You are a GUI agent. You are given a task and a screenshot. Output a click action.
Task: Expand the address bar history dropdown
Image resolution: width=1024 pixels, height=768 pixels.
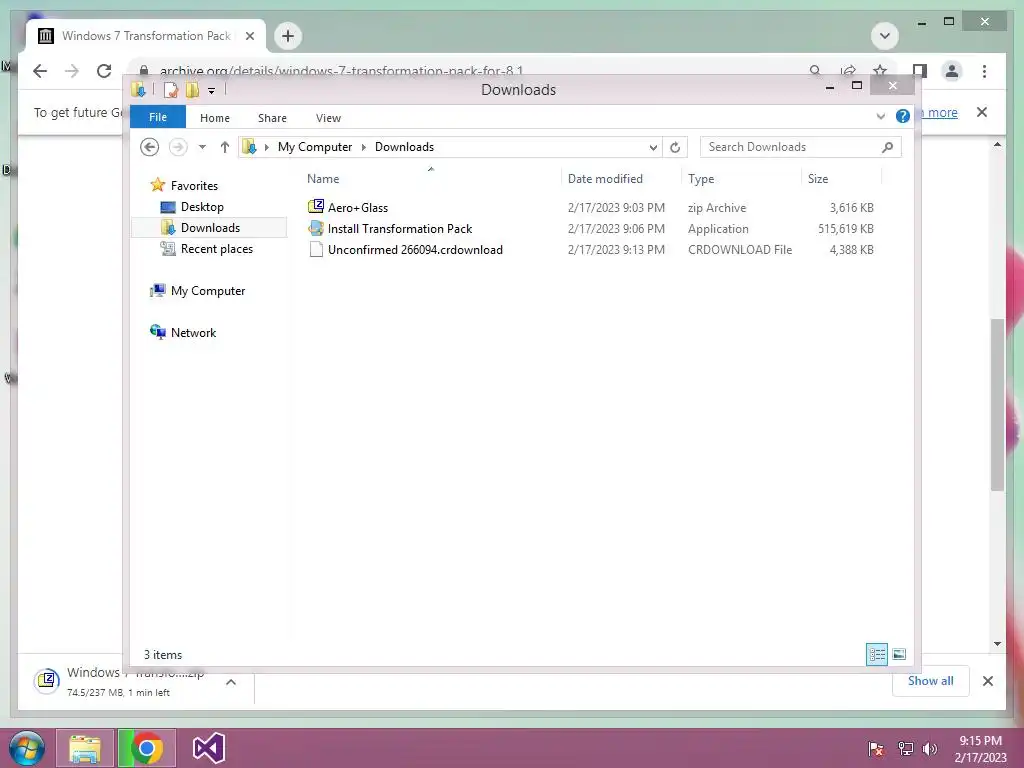tap(653, 148)
